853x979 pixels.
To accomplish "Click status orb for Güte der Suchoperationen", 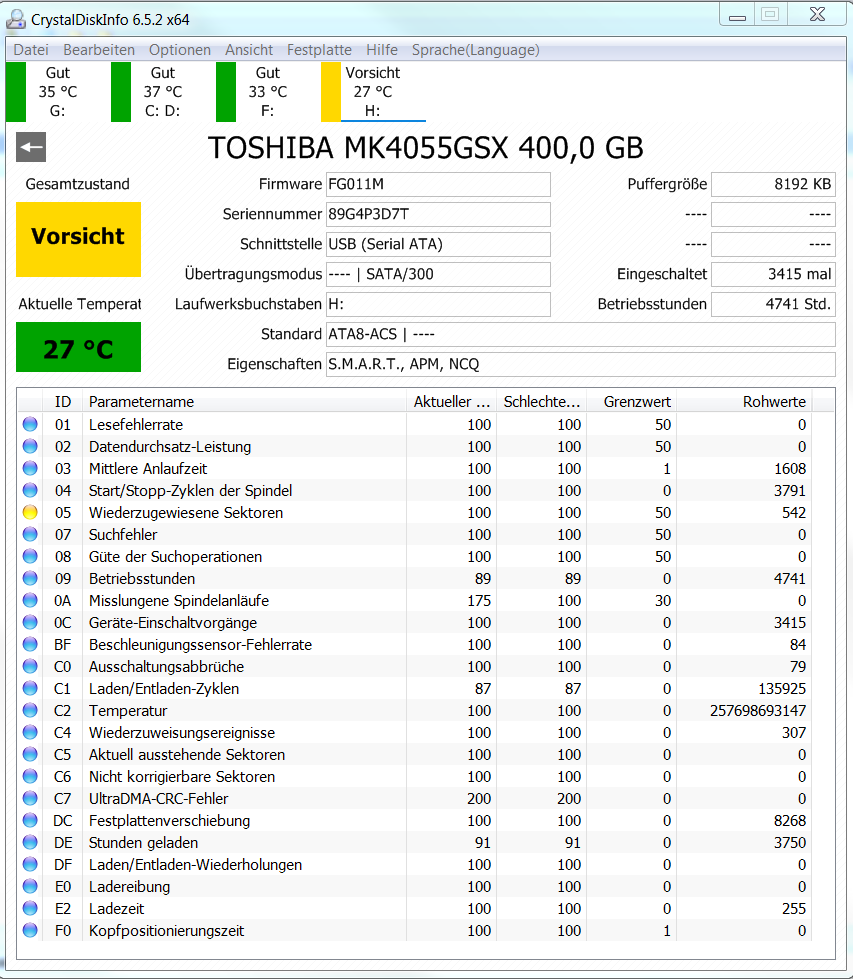I will 30,556.
